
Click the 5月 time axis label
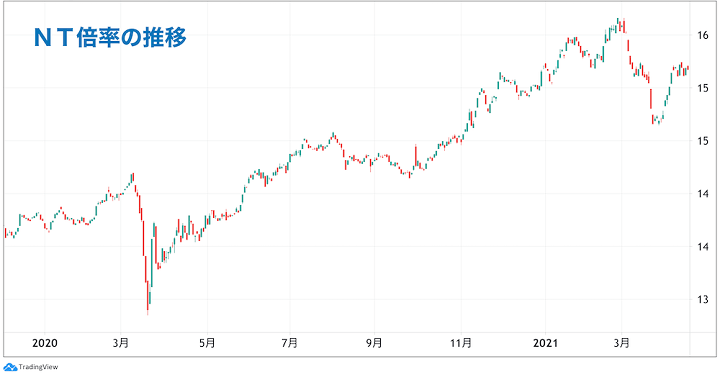207,343
